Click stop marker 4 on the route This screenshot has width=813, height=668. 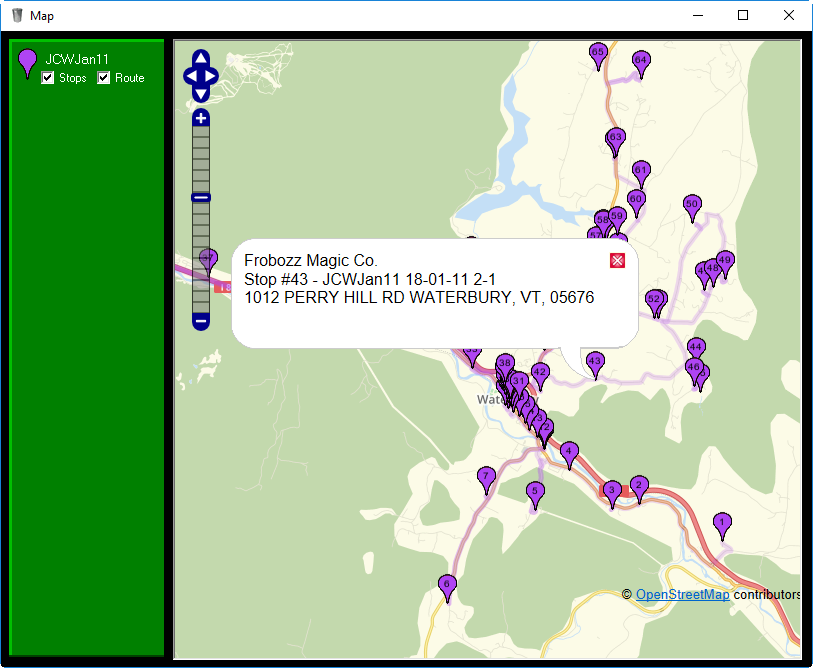click(569, 452)
